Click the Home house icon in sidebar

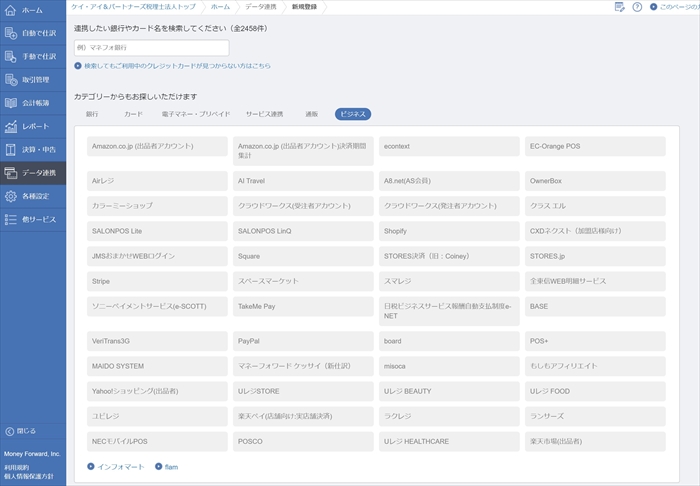[x=10, y=10]
